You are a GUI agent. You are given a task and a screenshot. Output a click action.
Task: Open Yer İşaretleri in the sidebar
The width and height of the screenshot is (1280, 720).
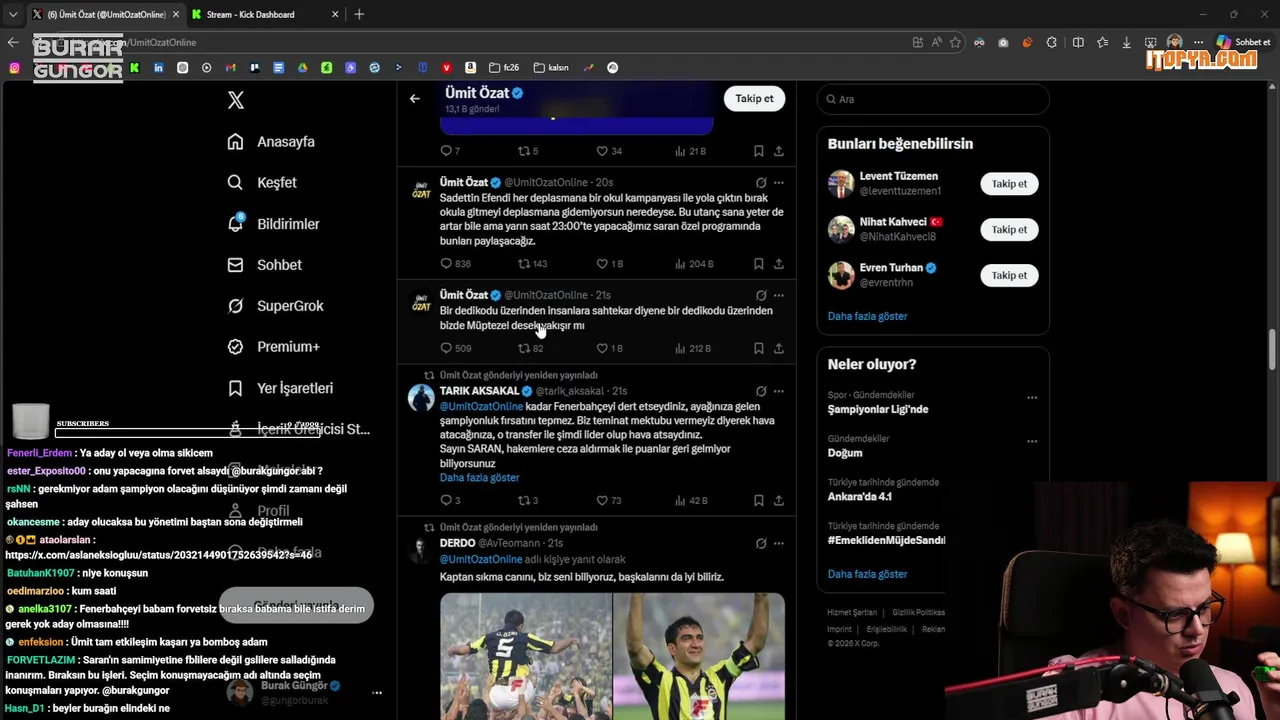tap(280, 388)
